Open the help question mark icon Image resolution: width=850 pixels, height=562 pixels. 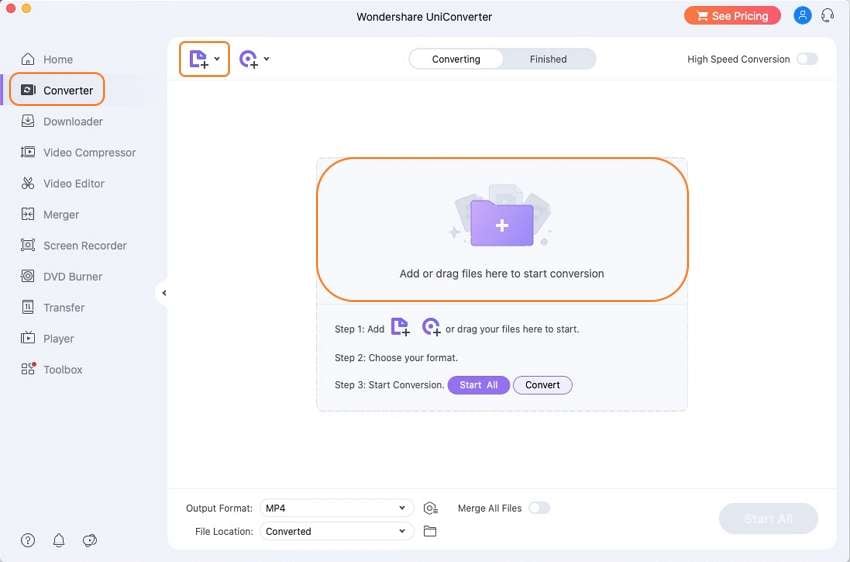point(28,540)
